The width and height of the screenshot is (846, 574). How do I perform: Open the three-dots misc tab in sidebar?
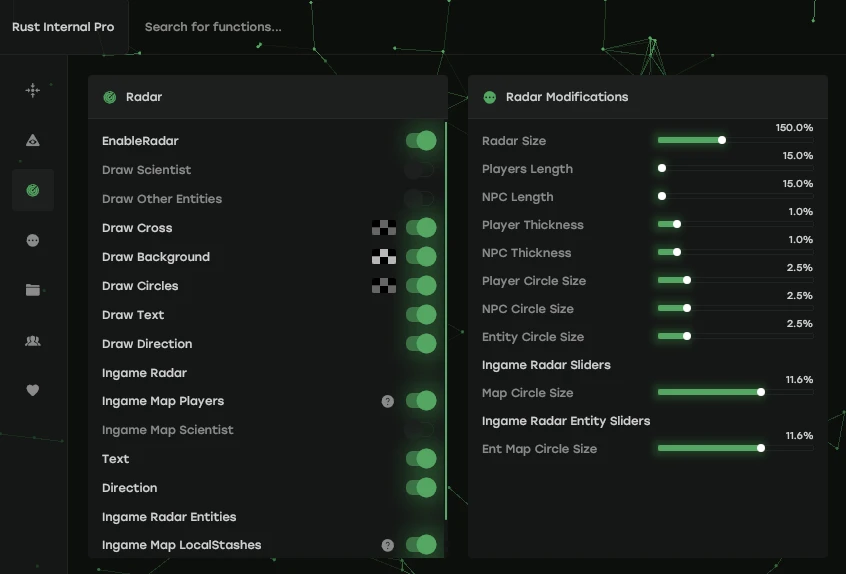point(33,240)
